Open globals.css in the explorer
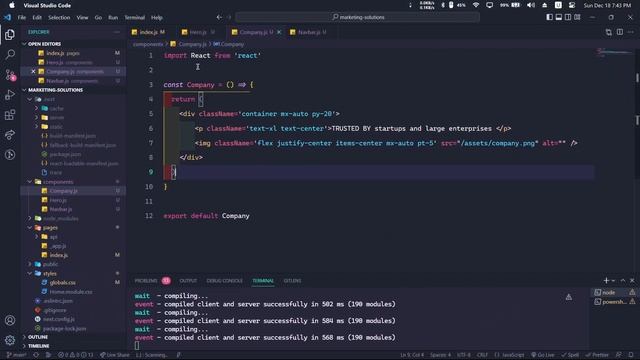Screen dimensions: 640x360 62,282
